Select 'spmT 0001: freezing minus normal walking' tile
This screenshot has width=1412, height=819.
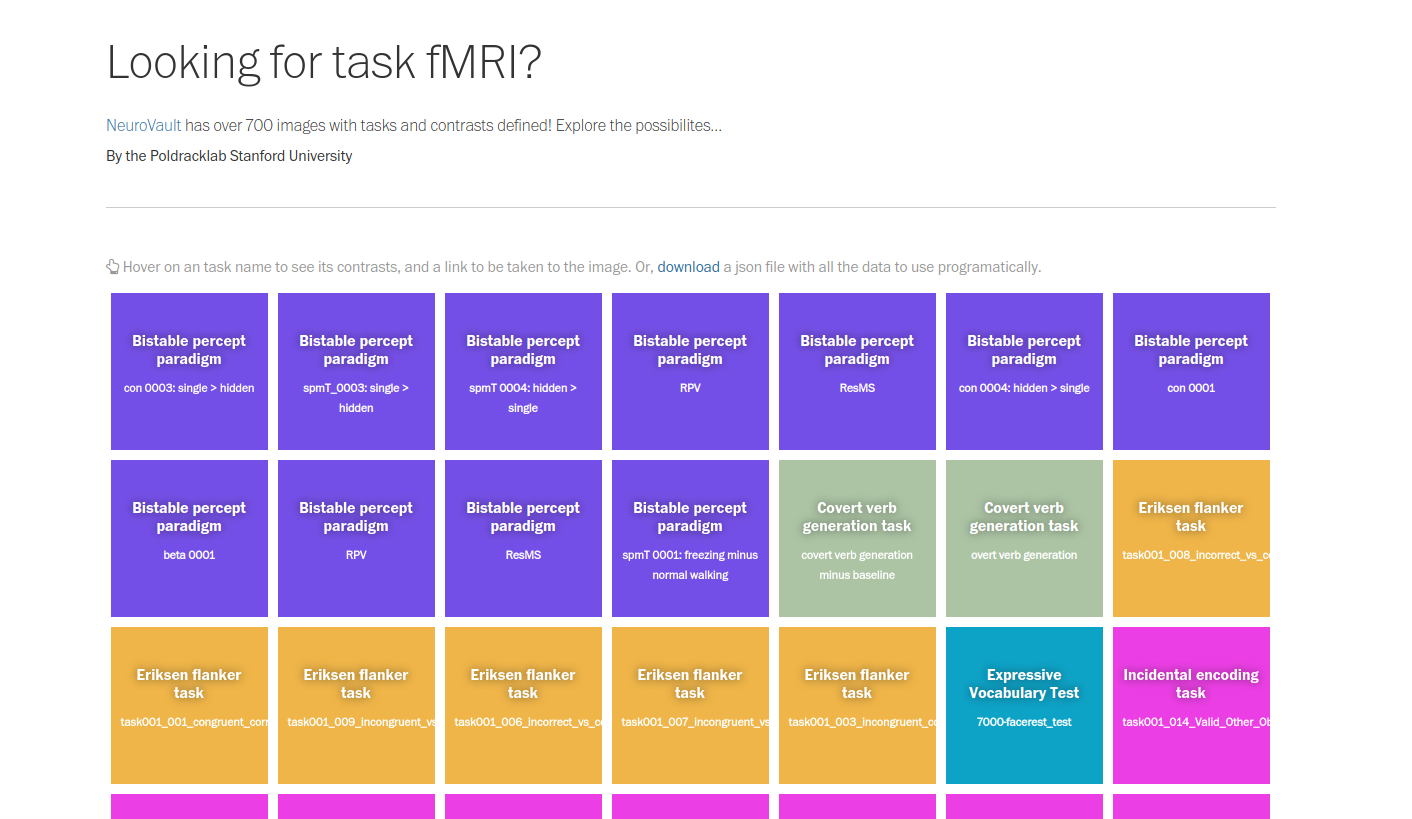tap(690, 538)
